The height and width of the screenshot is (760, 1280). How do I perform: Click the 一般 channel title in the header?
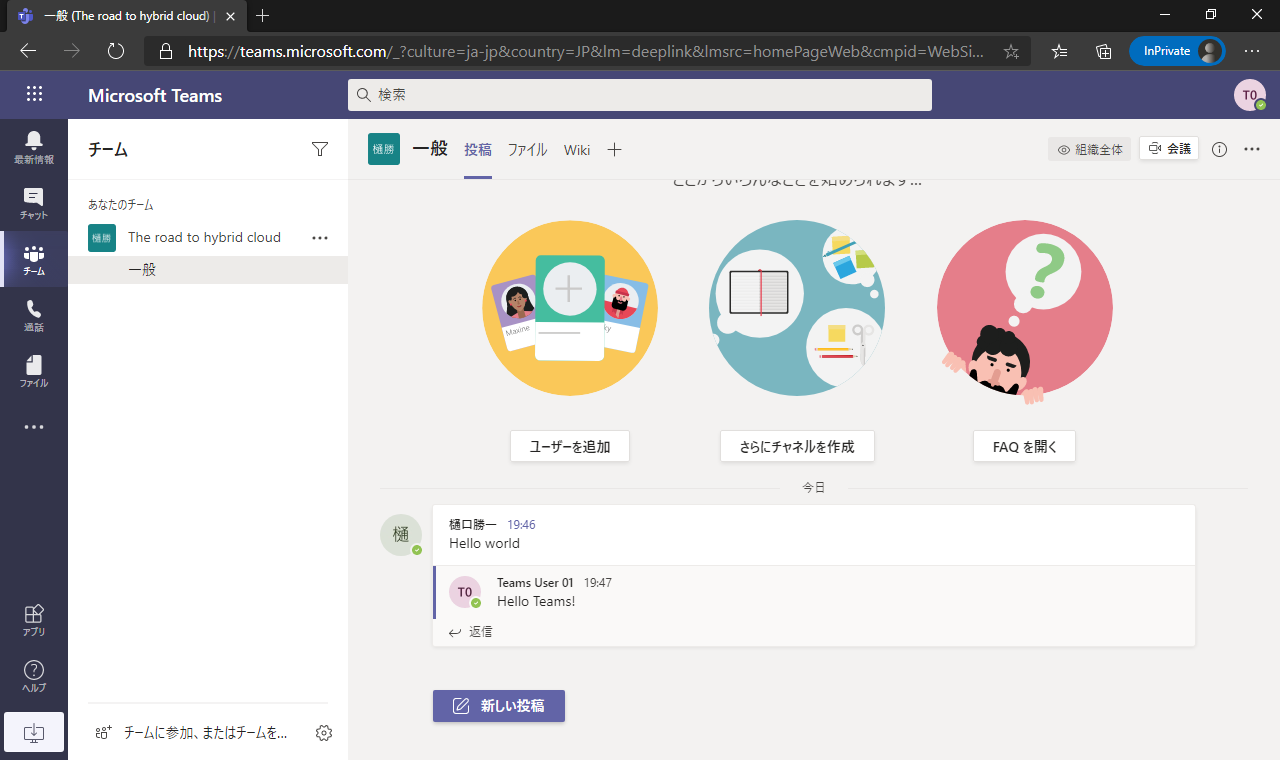(430, 149)
